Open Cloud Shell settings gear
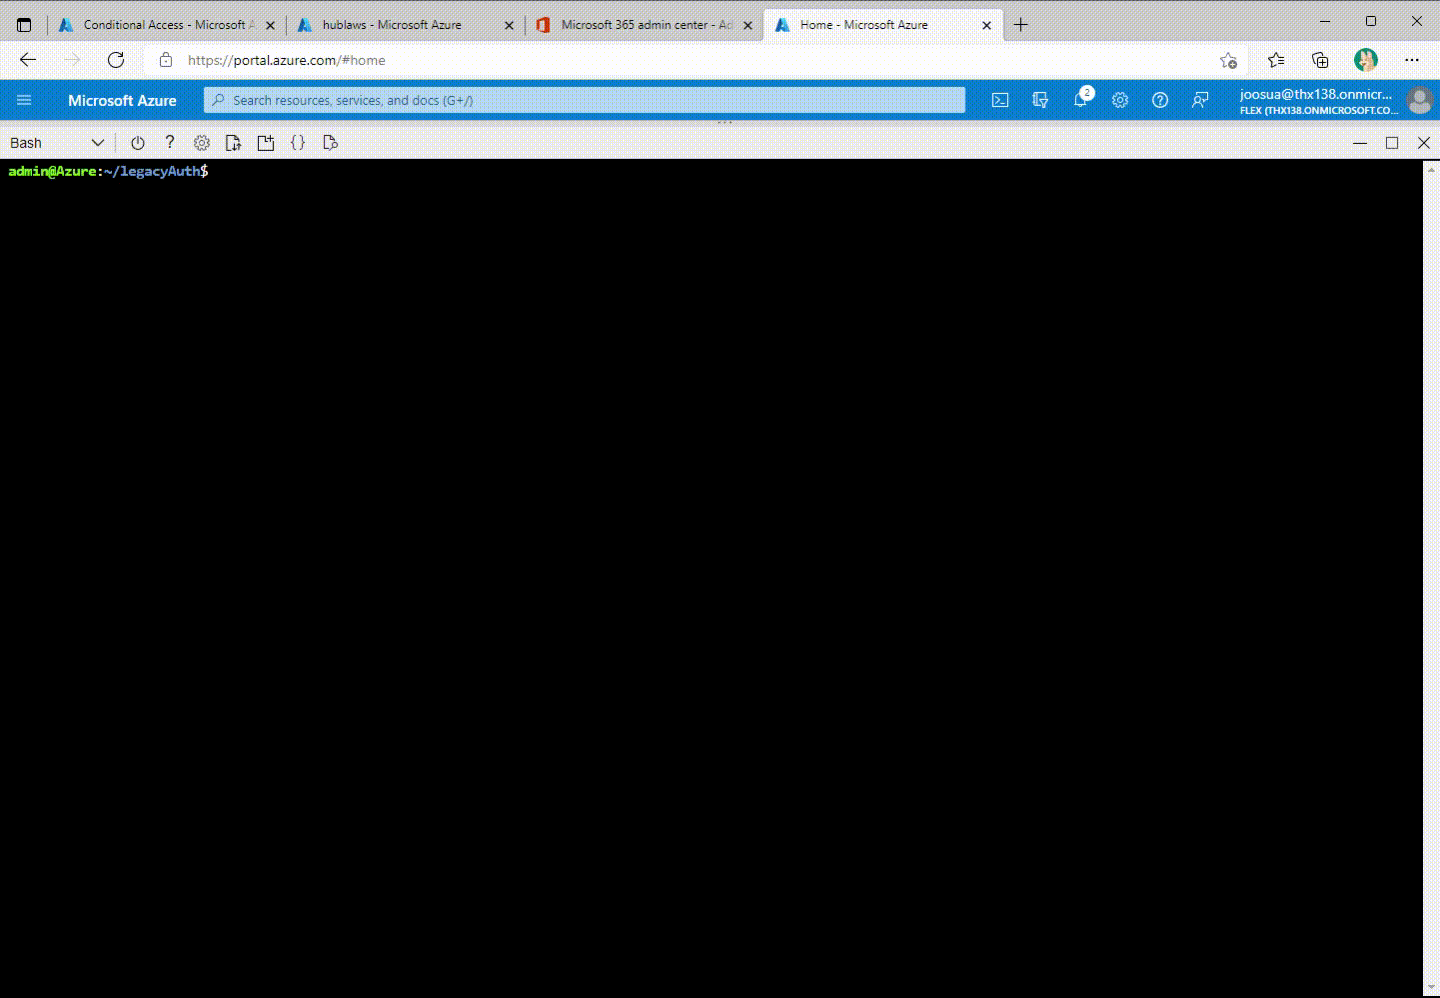This screenshot has height=998, width=1440. [x=202, y=143]
